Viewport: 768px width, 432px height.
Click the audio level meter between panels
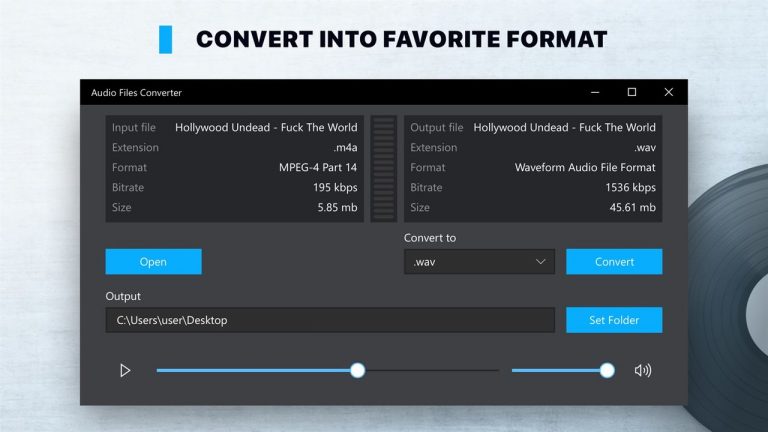click(384, 168)
